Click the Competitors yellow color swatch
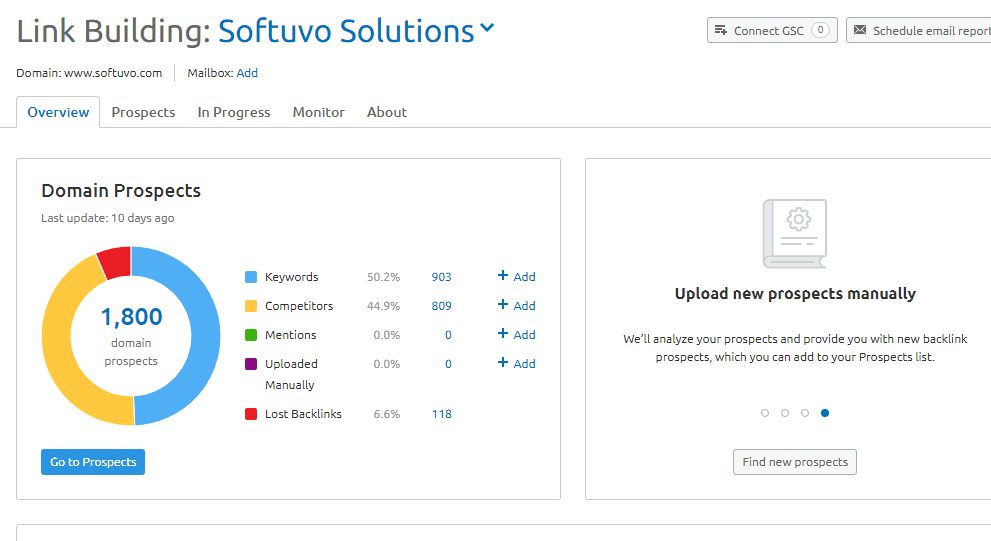This screenshot has height=541, width=991. [x=251, y=306]
